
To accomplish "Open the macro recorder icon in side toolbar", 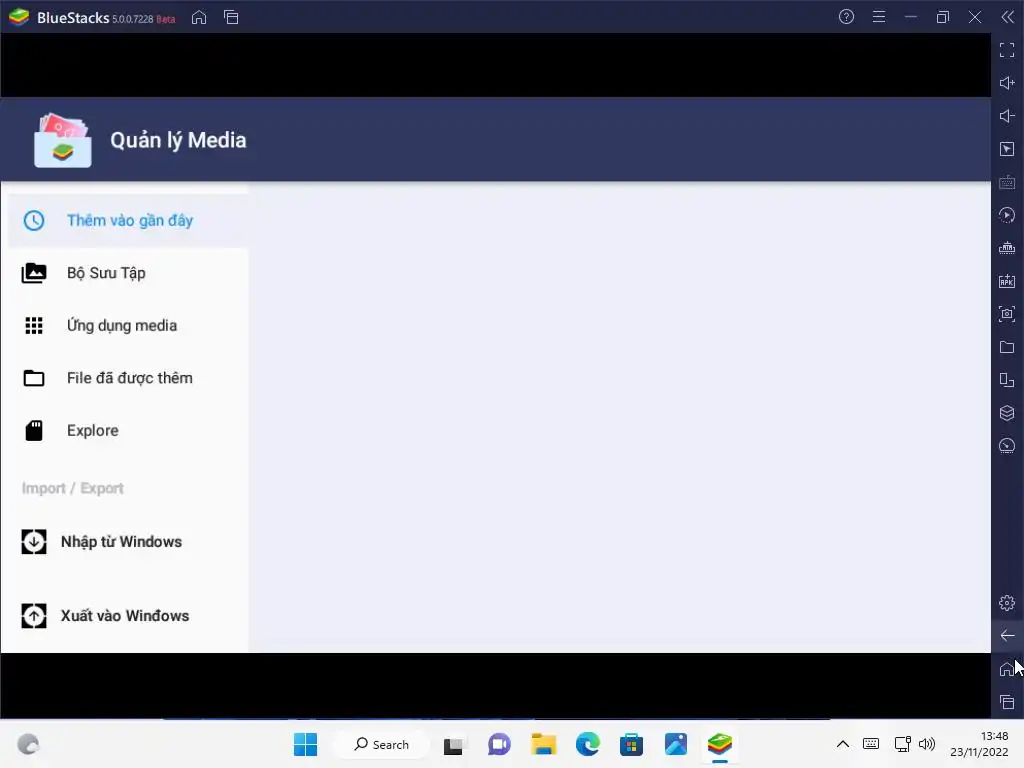I will pos(1007,248).
